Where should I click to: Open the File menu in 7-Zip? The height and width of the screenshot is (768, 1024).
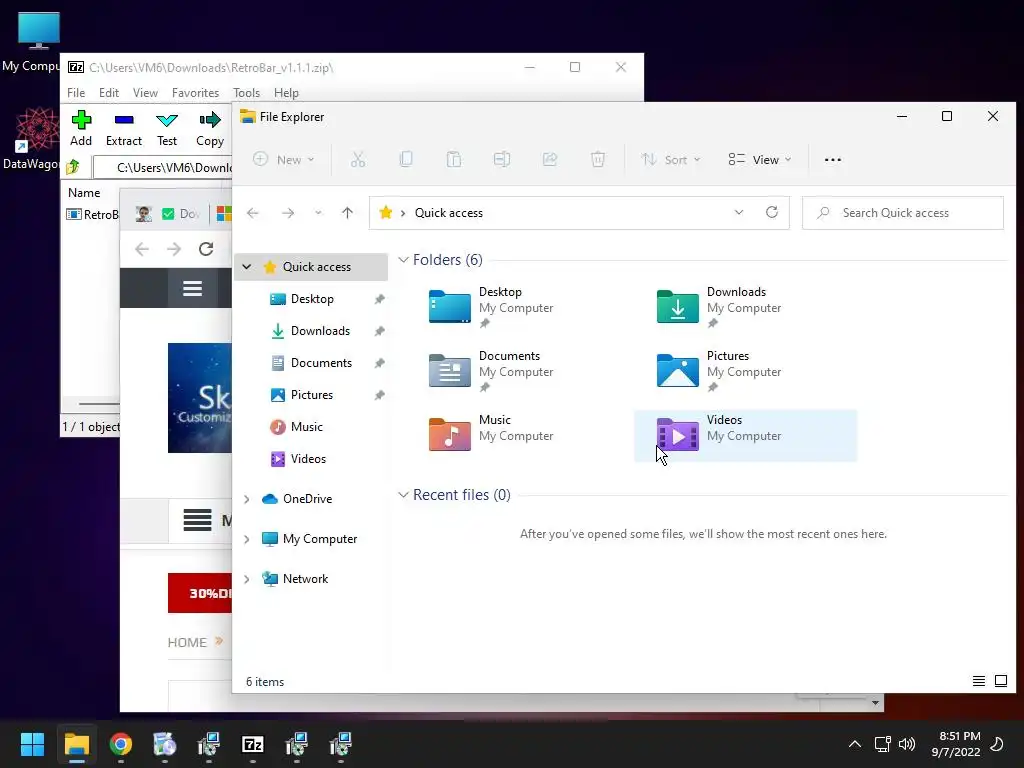(76, 93)
